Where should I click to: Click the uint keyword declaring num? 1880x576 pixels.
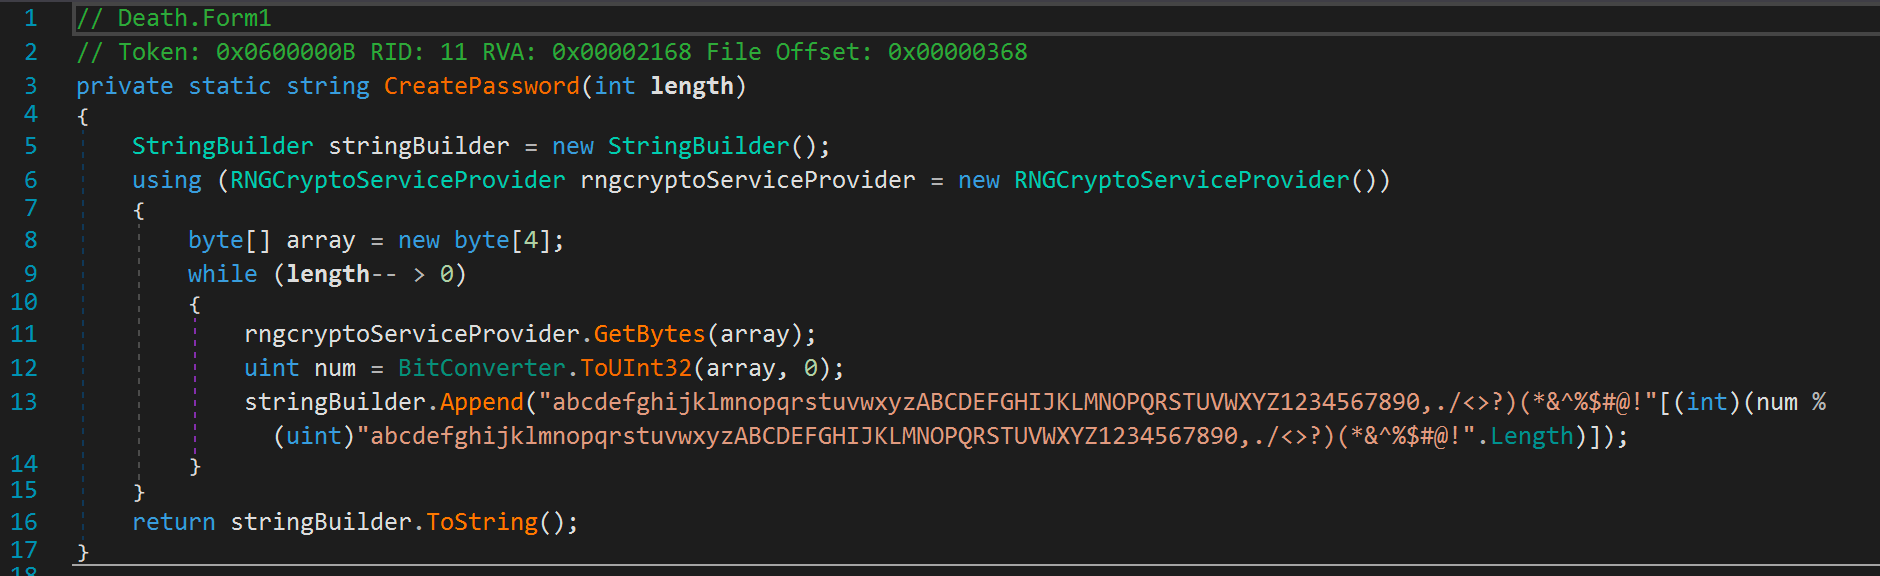pos(271,368)
